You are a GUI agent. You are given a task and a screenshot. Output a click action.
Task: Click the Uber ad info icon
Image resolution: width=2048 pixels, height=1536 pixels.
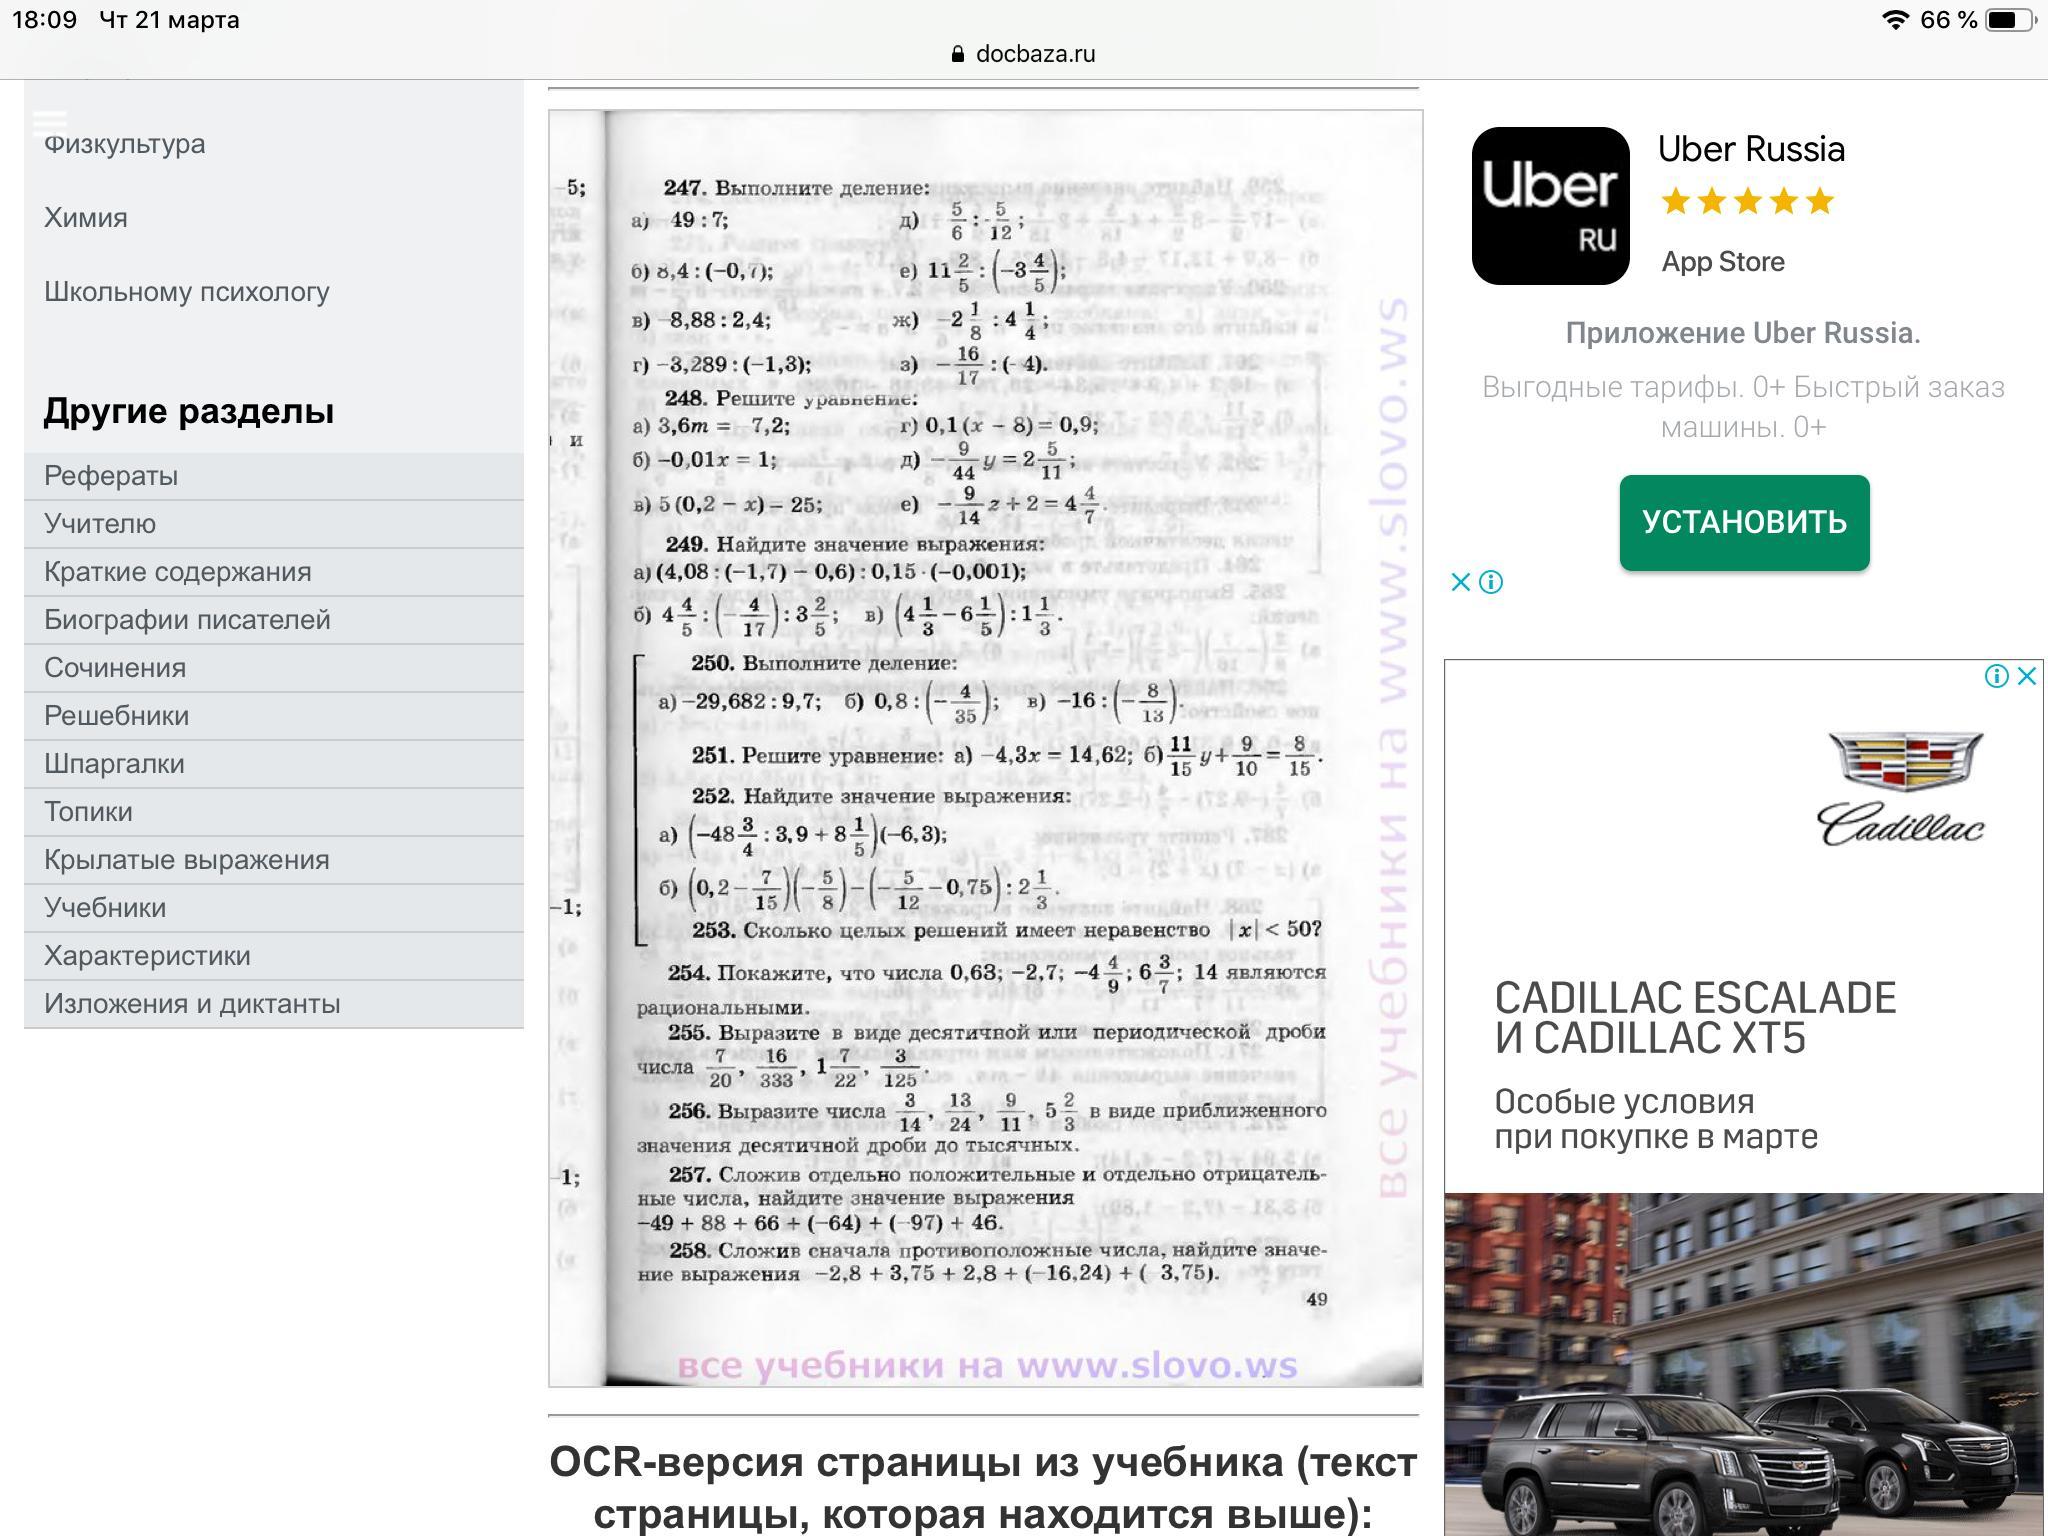click(x=1491, y=582)
